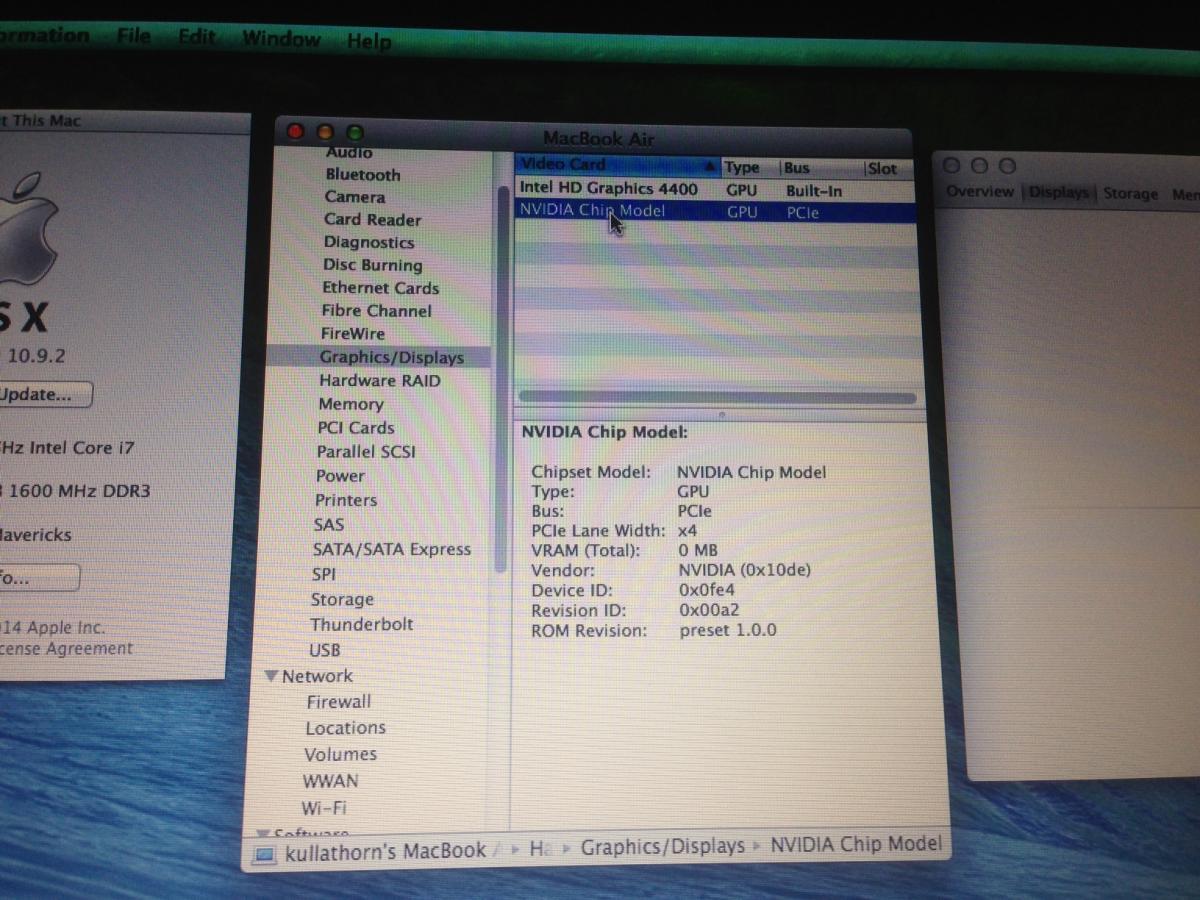Open the Help menu
The width and height of the screenshot is (1200, 900).
(368, 42)
